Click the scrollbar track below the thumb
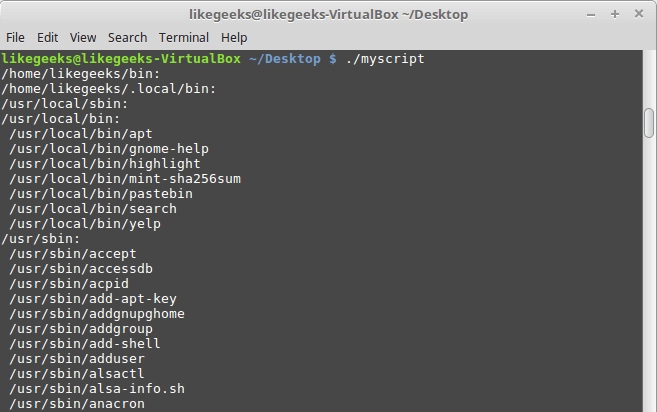657x412 pixels. click(649, 280)
